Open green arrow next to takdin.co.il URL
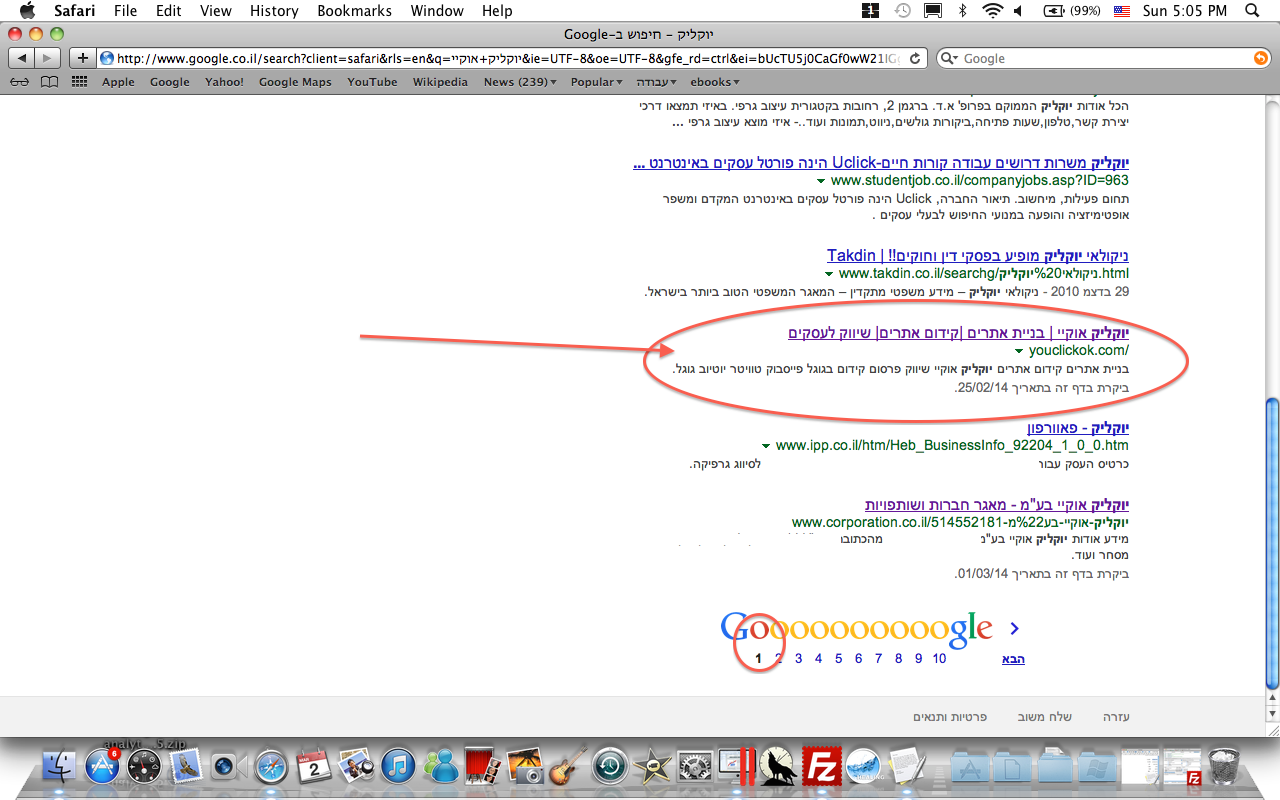 (x=829, y=274)
